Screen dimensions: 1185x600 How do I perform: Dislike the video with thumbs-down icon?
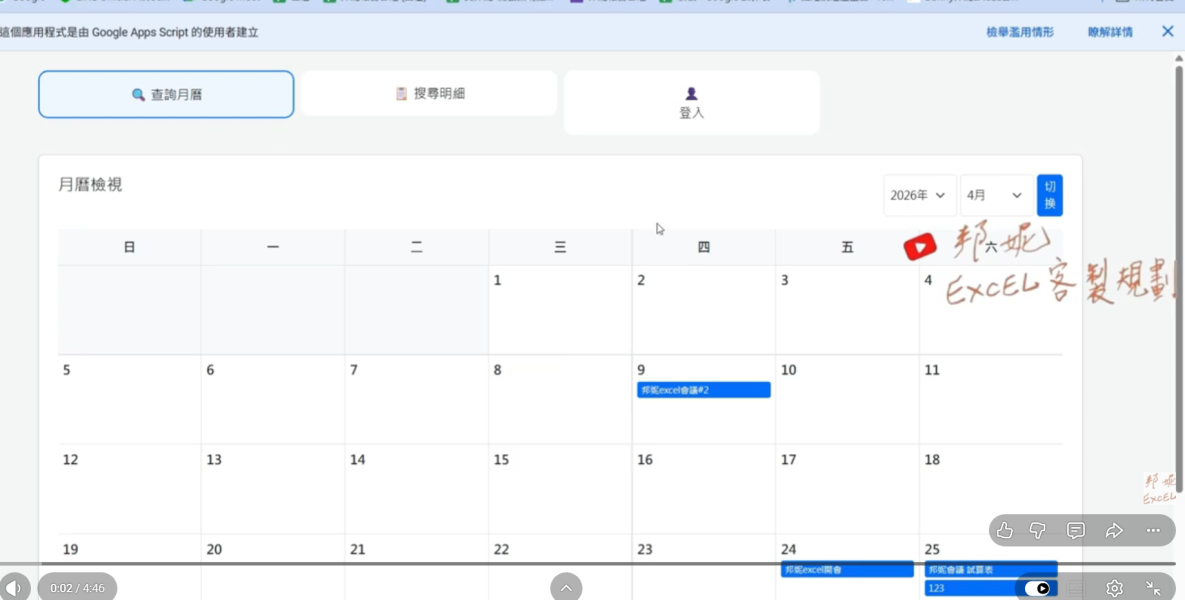click(x=1038, y=530)
